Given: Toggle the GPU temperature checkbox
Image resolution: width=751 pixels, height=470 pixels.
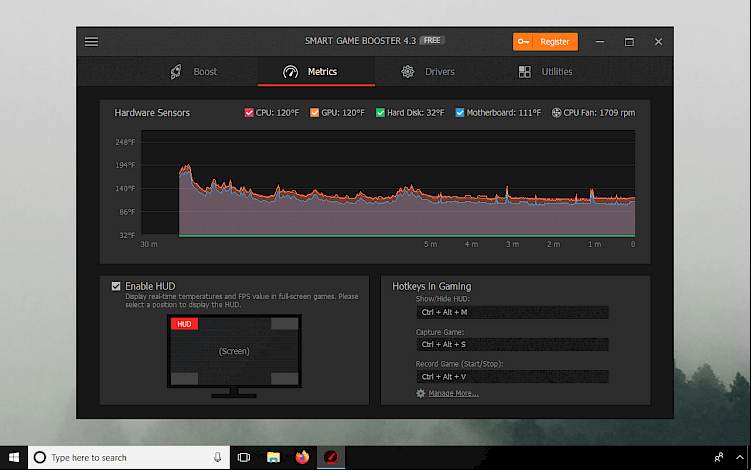Looking at the screenshot, I should pyautogui.click(x=314, y=113).
